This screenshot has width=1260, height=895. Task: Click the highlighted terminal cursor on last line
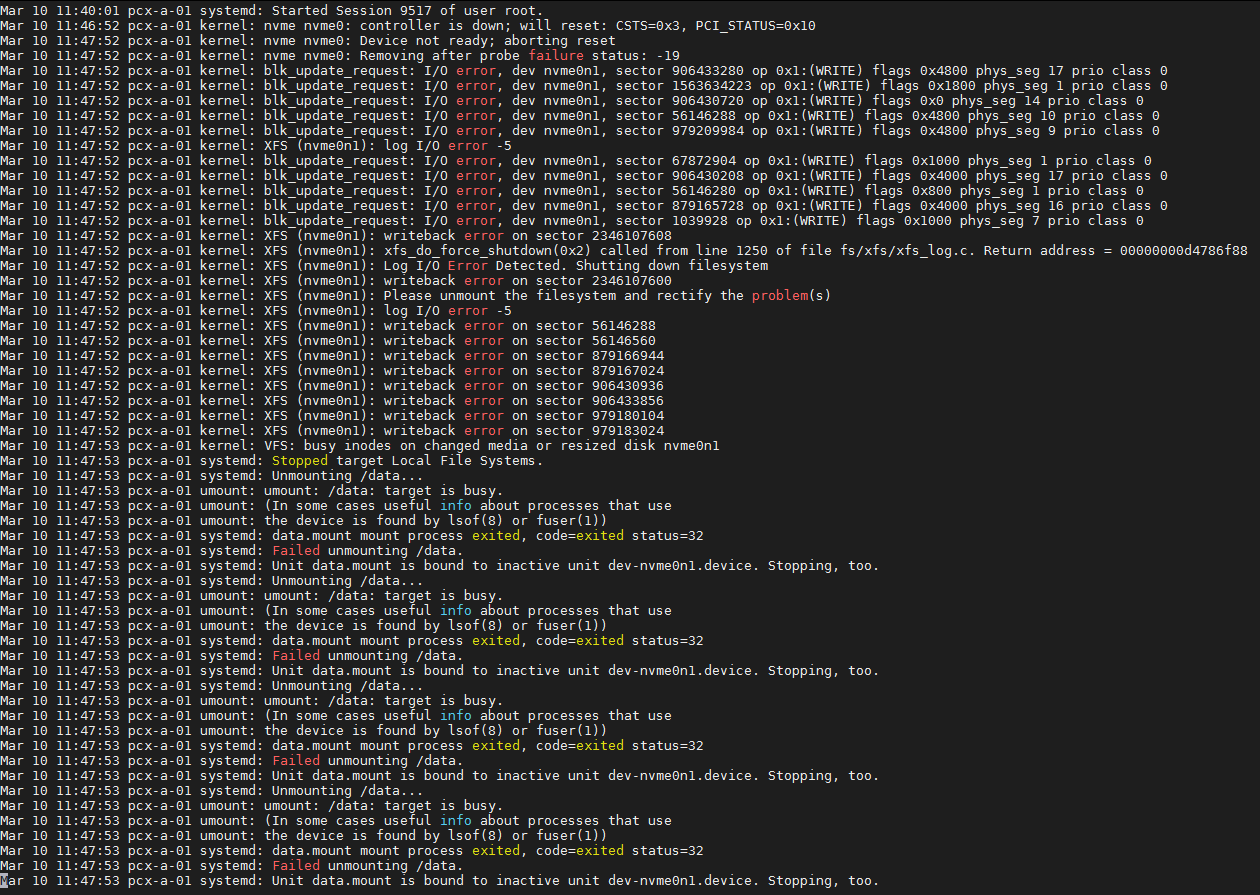click(4, 880)
